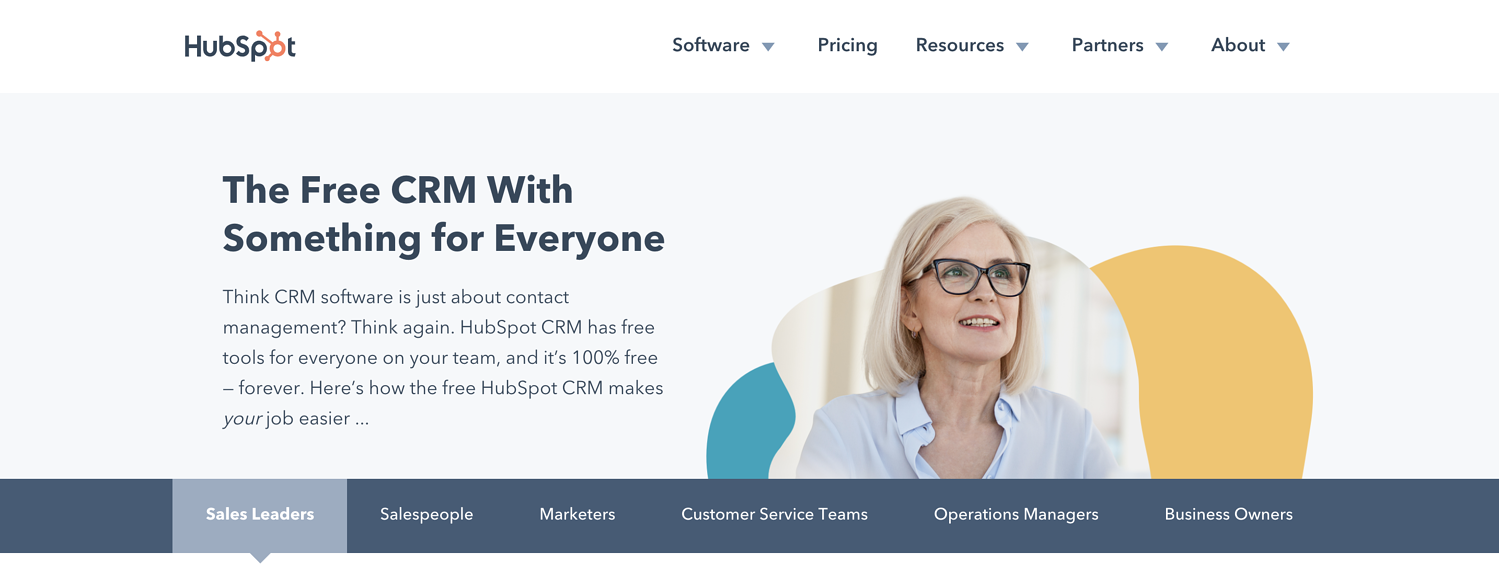Open the About menu
Image resolution: width=1499 pixels, height=575 pixels.
[1238, 45]
